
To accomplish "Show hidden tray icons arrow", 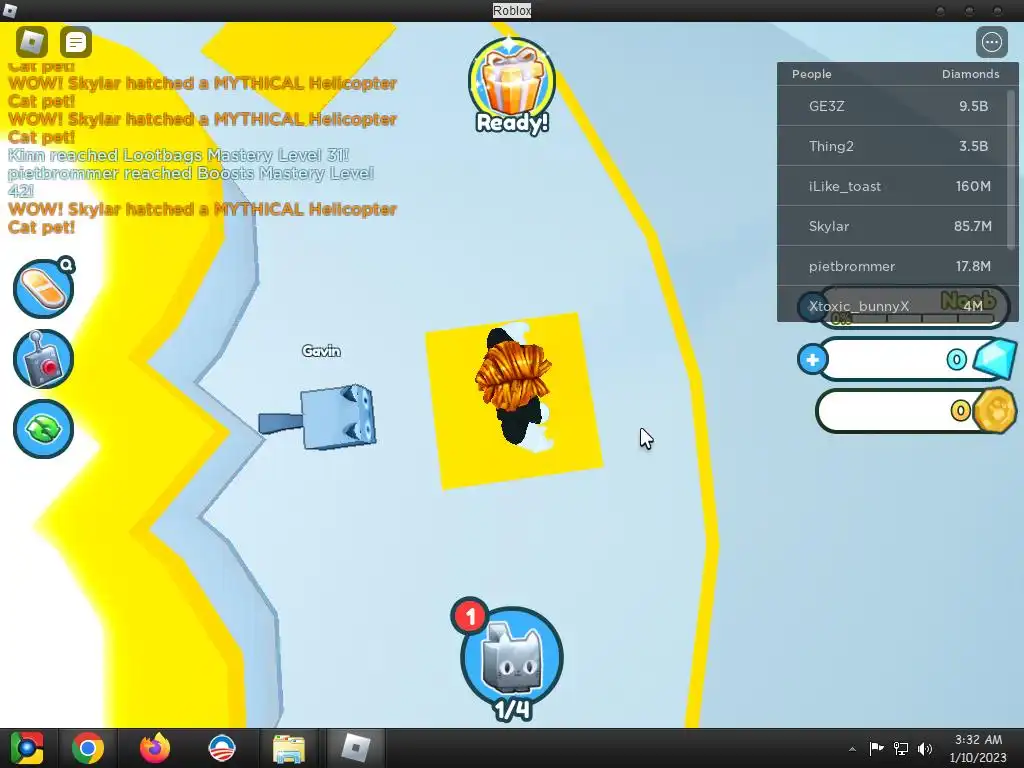I will click(852, 748).
